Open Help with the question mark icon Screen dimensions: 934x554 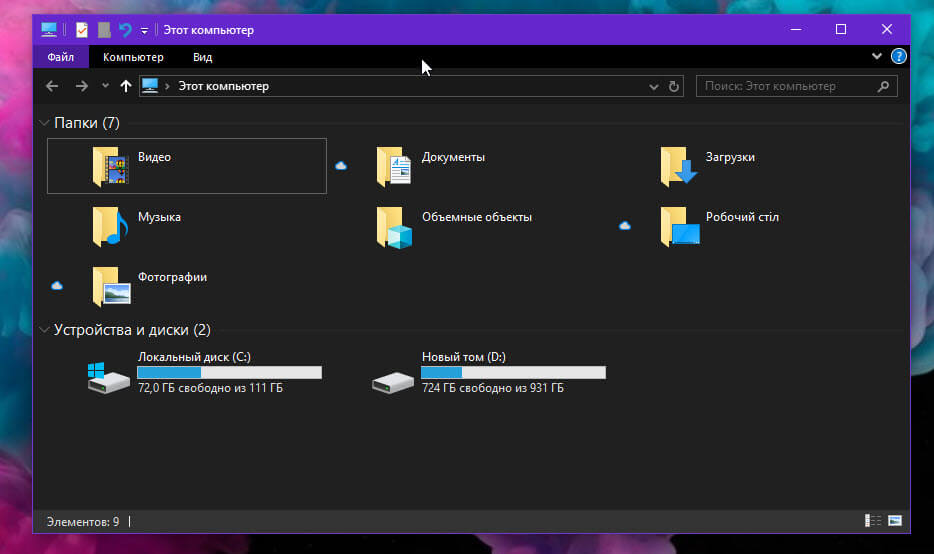click(898, 57)
